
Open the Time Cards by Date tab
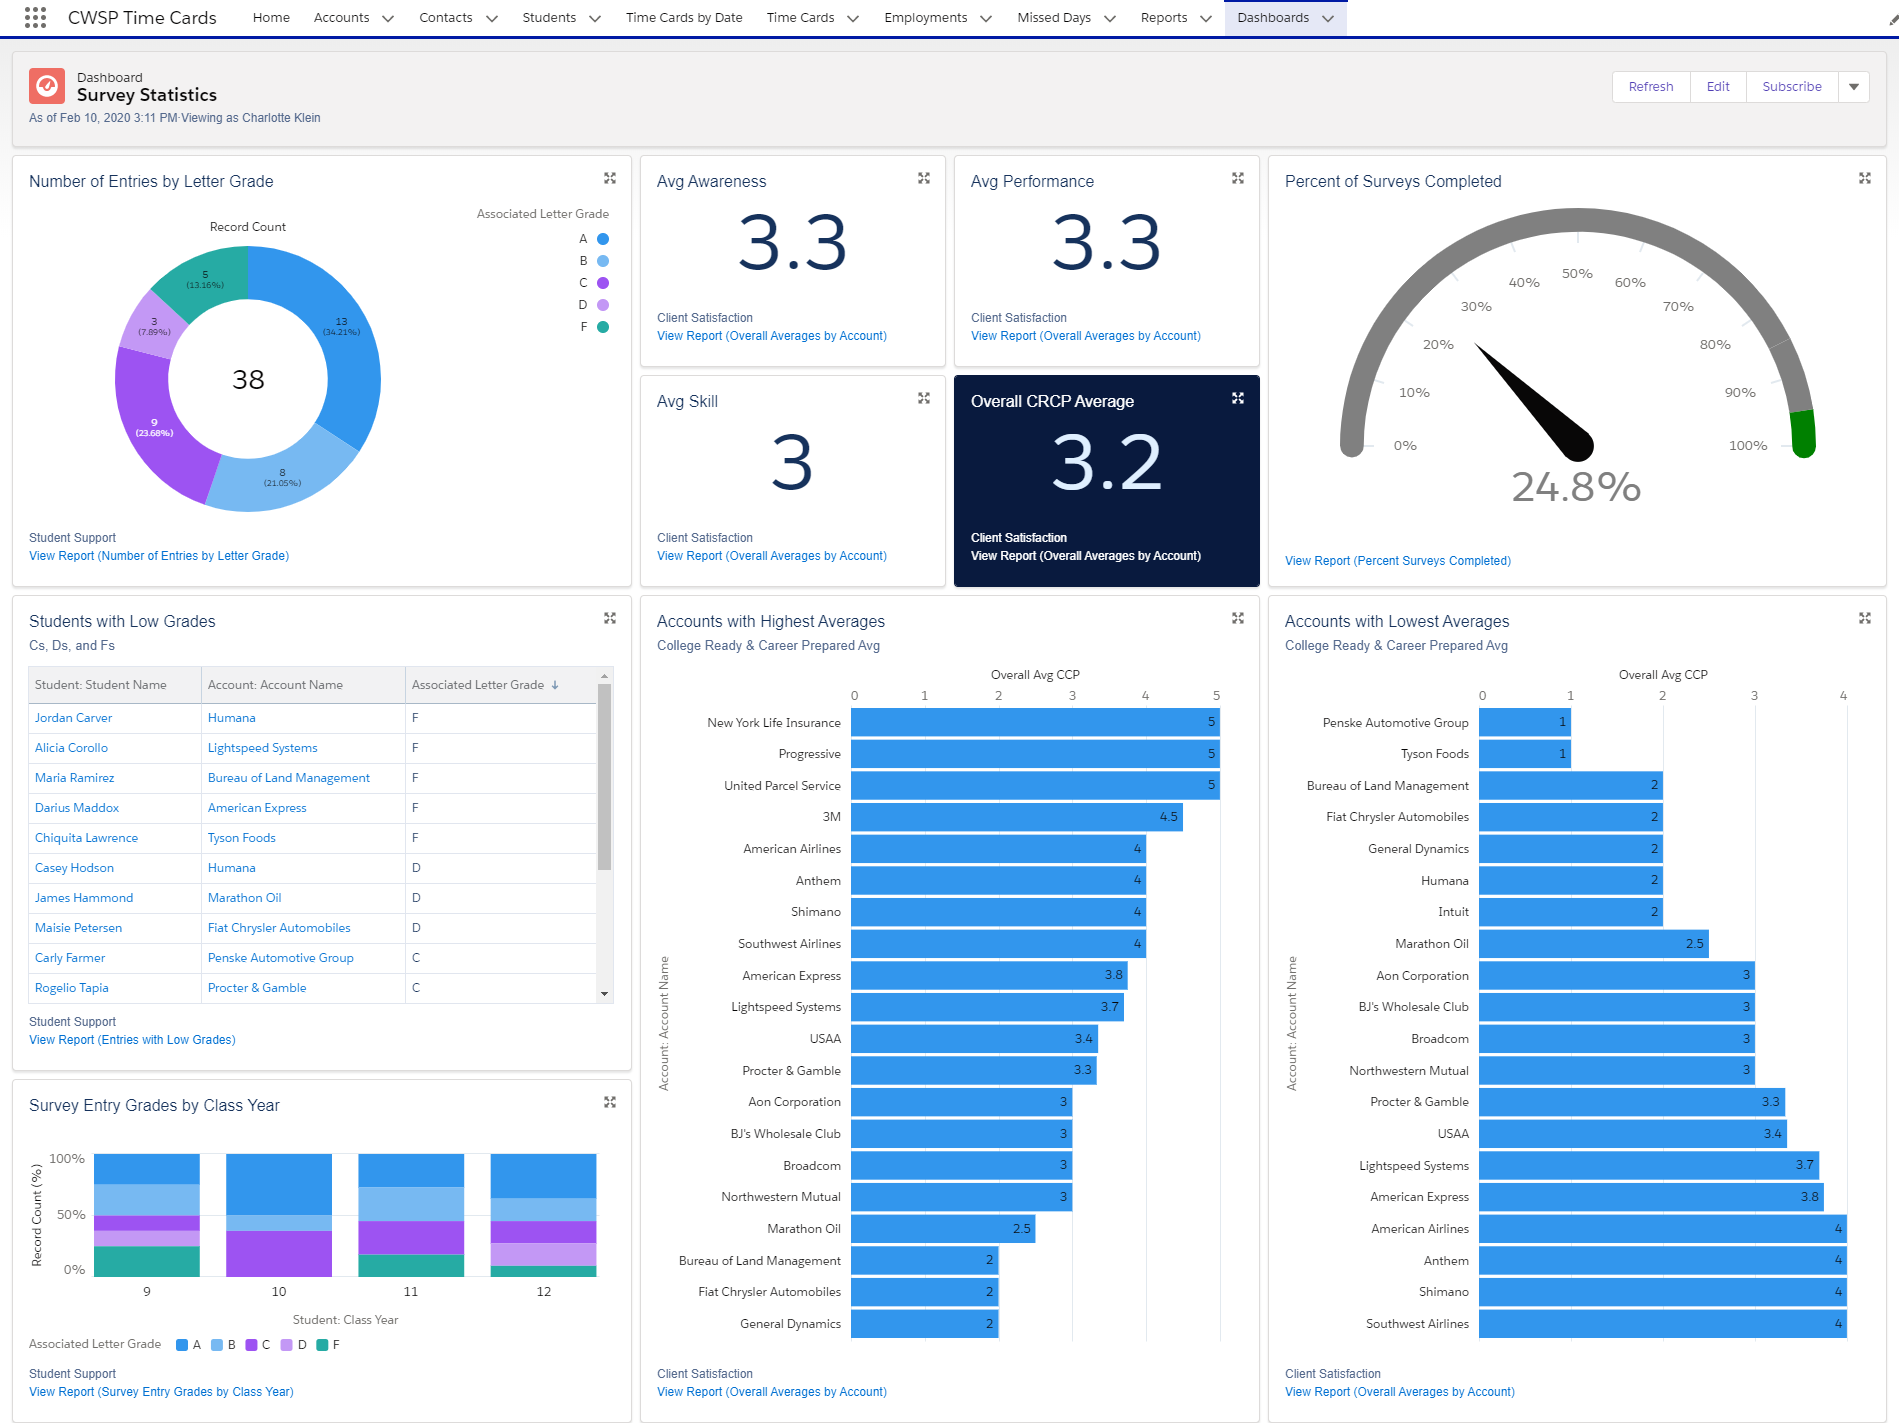click(684, 17)
